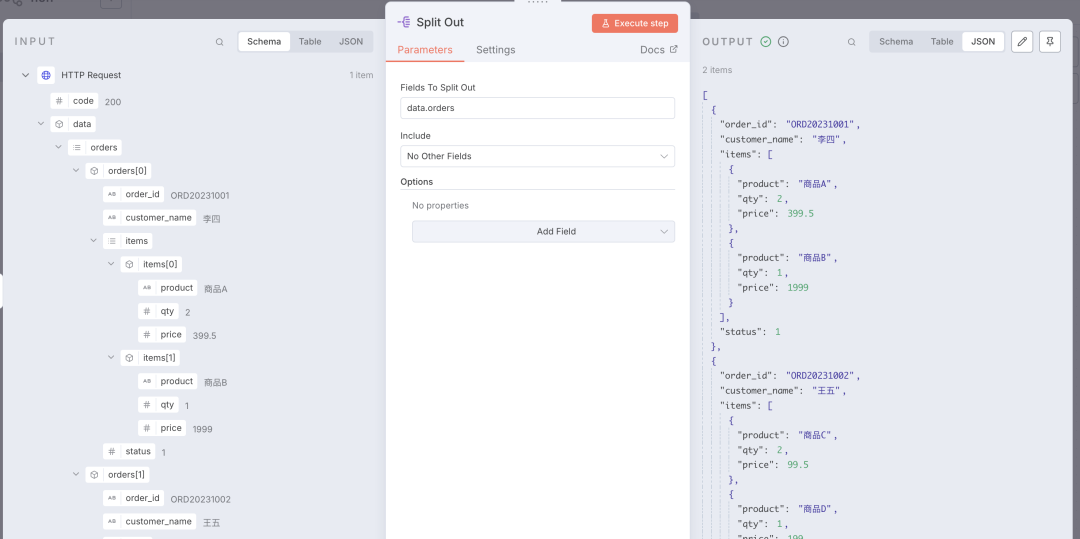Switch Input view to Table
This screenshot has width=1080, height=539.
coord(310,42)
